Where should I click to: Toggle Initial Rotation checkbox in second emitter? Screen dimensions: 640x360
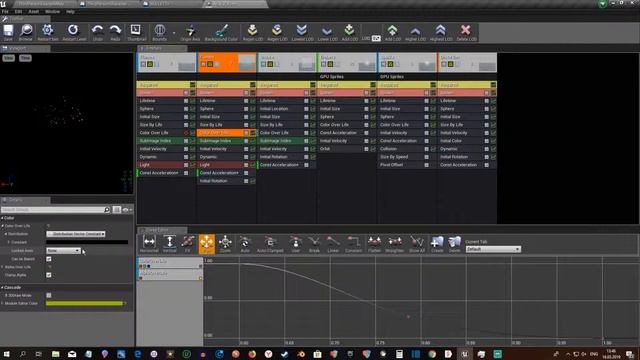pyautogui.click(x=246, y=181)
